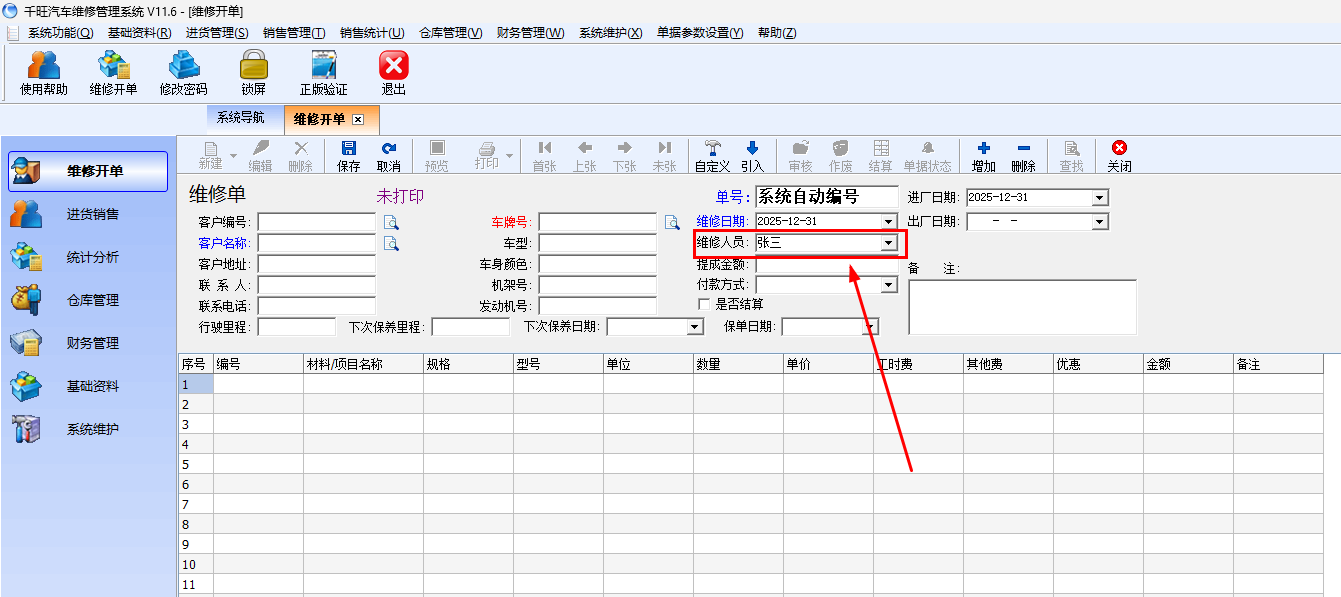Expand the 进厂日期 date picker

click(1100, 198)
